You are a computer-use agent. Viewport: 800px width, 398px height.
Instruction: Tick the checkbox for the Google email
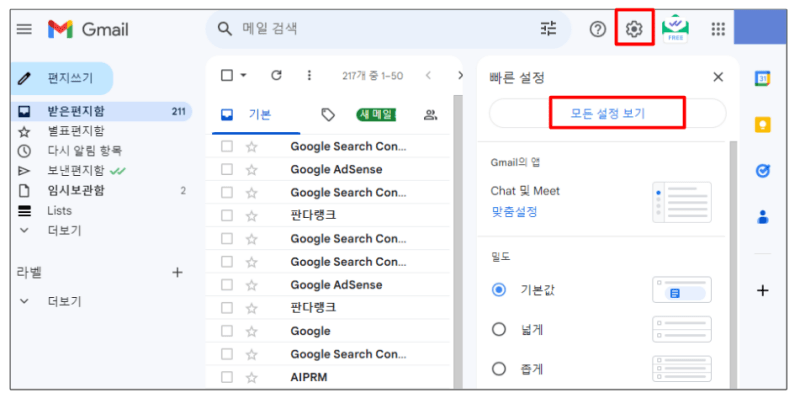click(227, 332)
